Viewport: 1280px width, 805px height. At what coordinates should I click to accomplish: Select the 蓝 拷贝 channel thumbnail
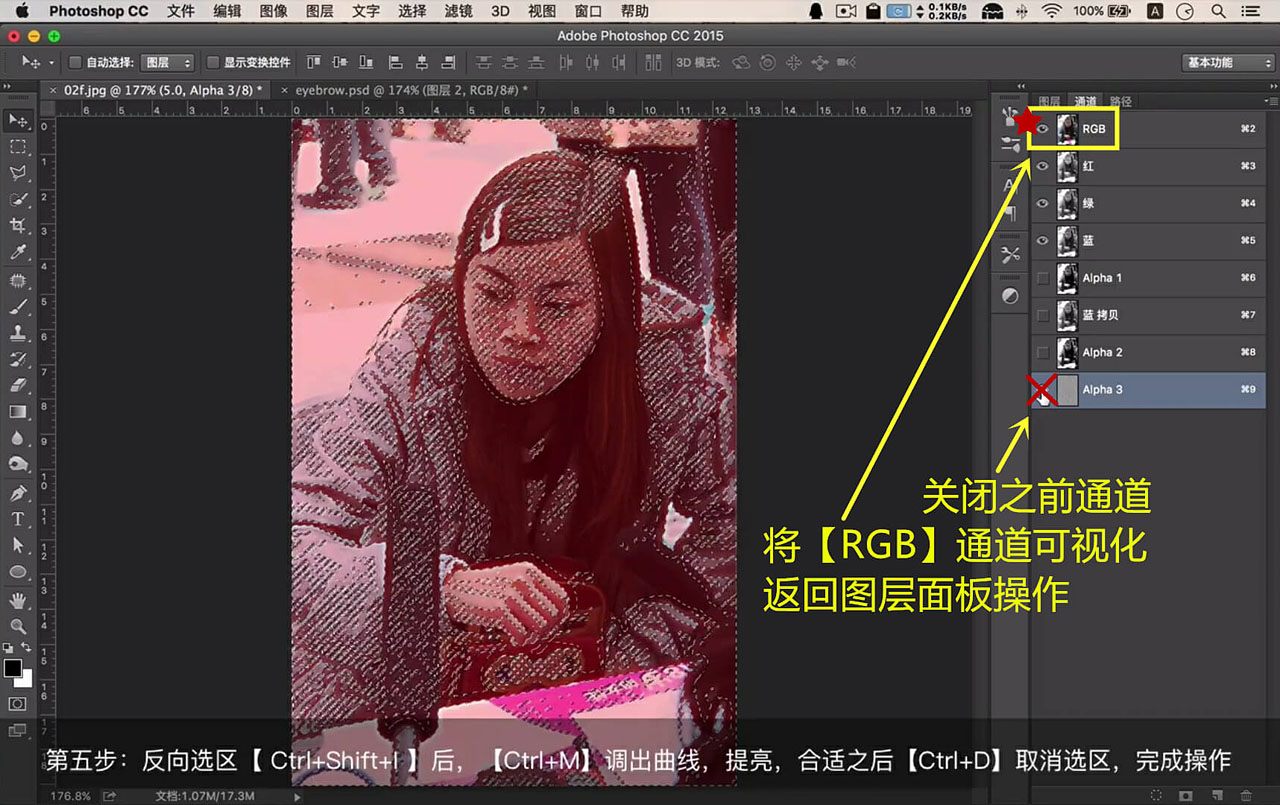[x=1067, y=315]
